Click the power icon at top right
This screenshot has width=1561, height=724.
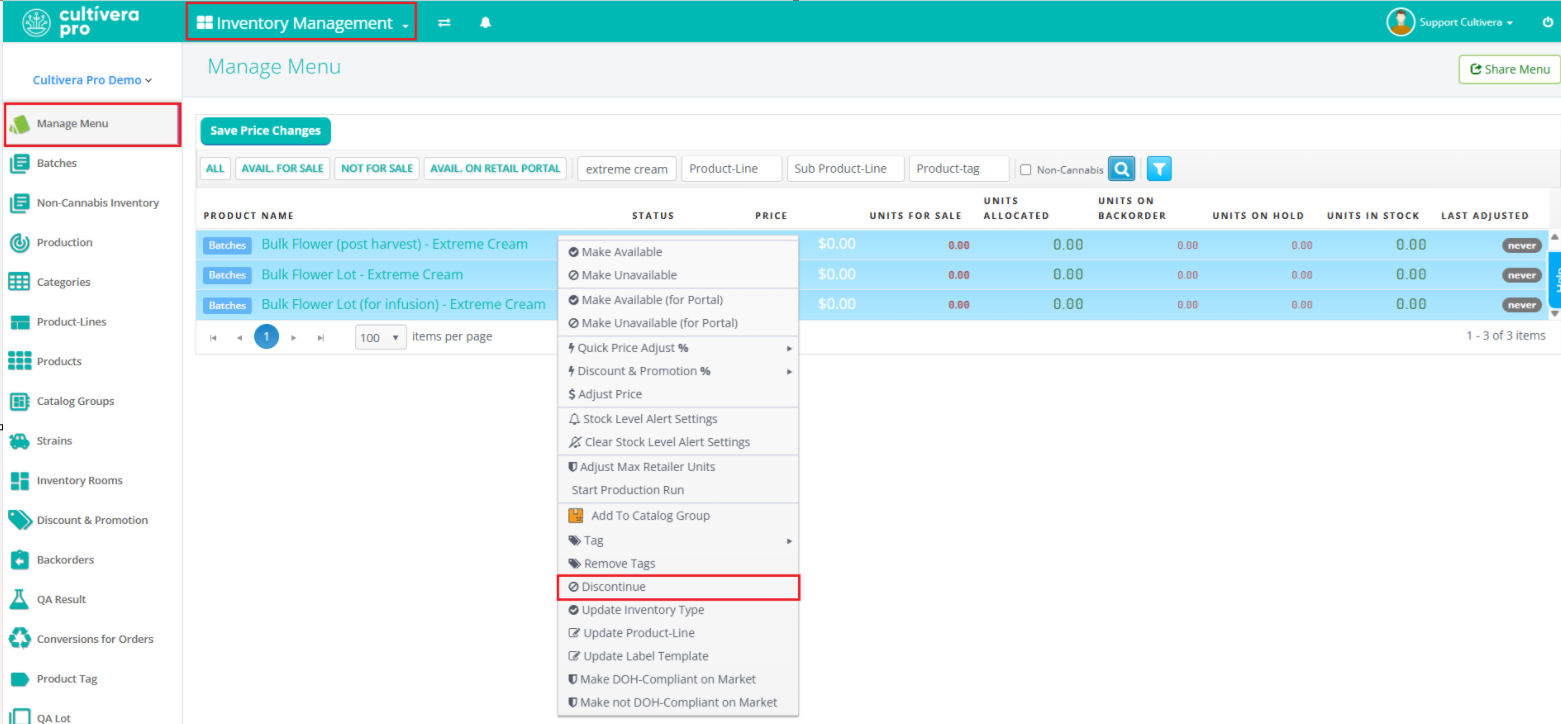point(1548,22)
